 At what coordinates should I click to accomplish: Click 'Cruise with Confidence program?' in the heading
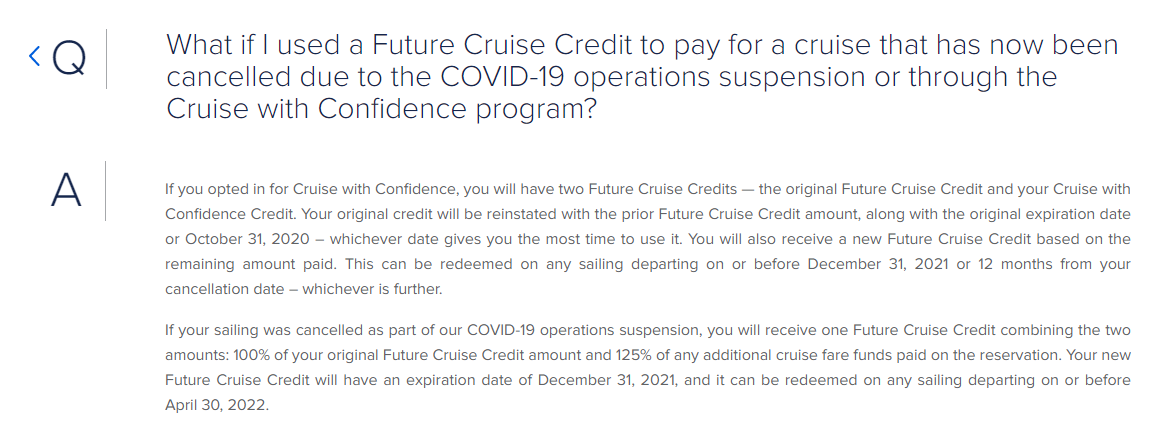(382, 109)
